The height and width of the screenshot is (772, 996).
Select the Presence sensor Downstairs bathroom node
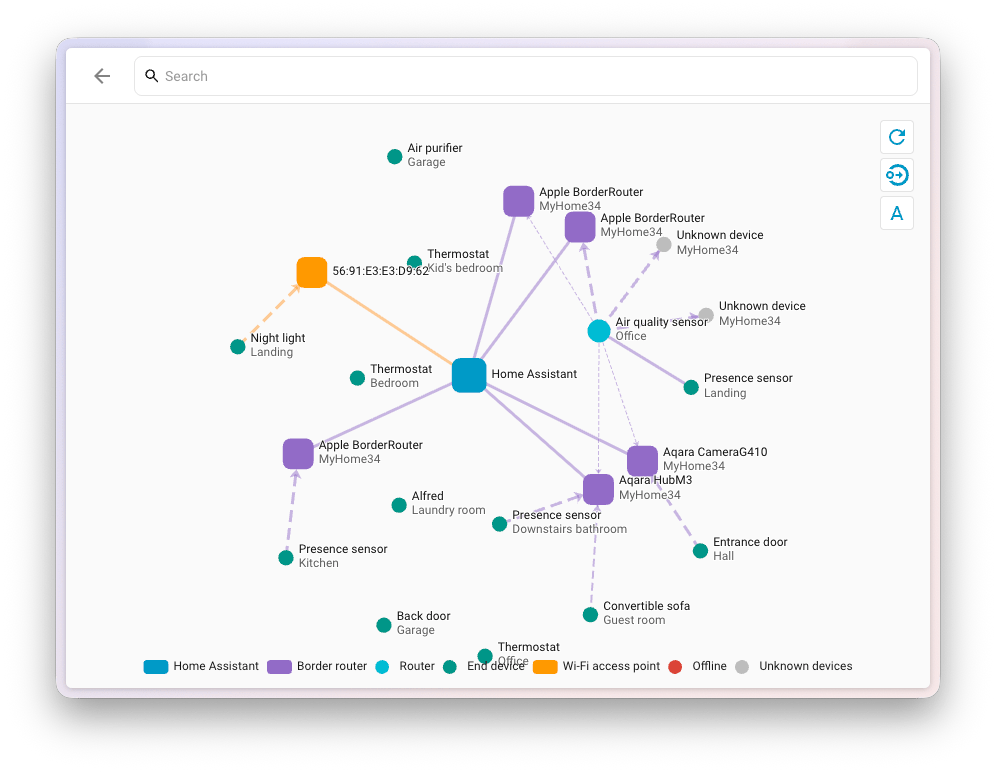click(499, 524)
